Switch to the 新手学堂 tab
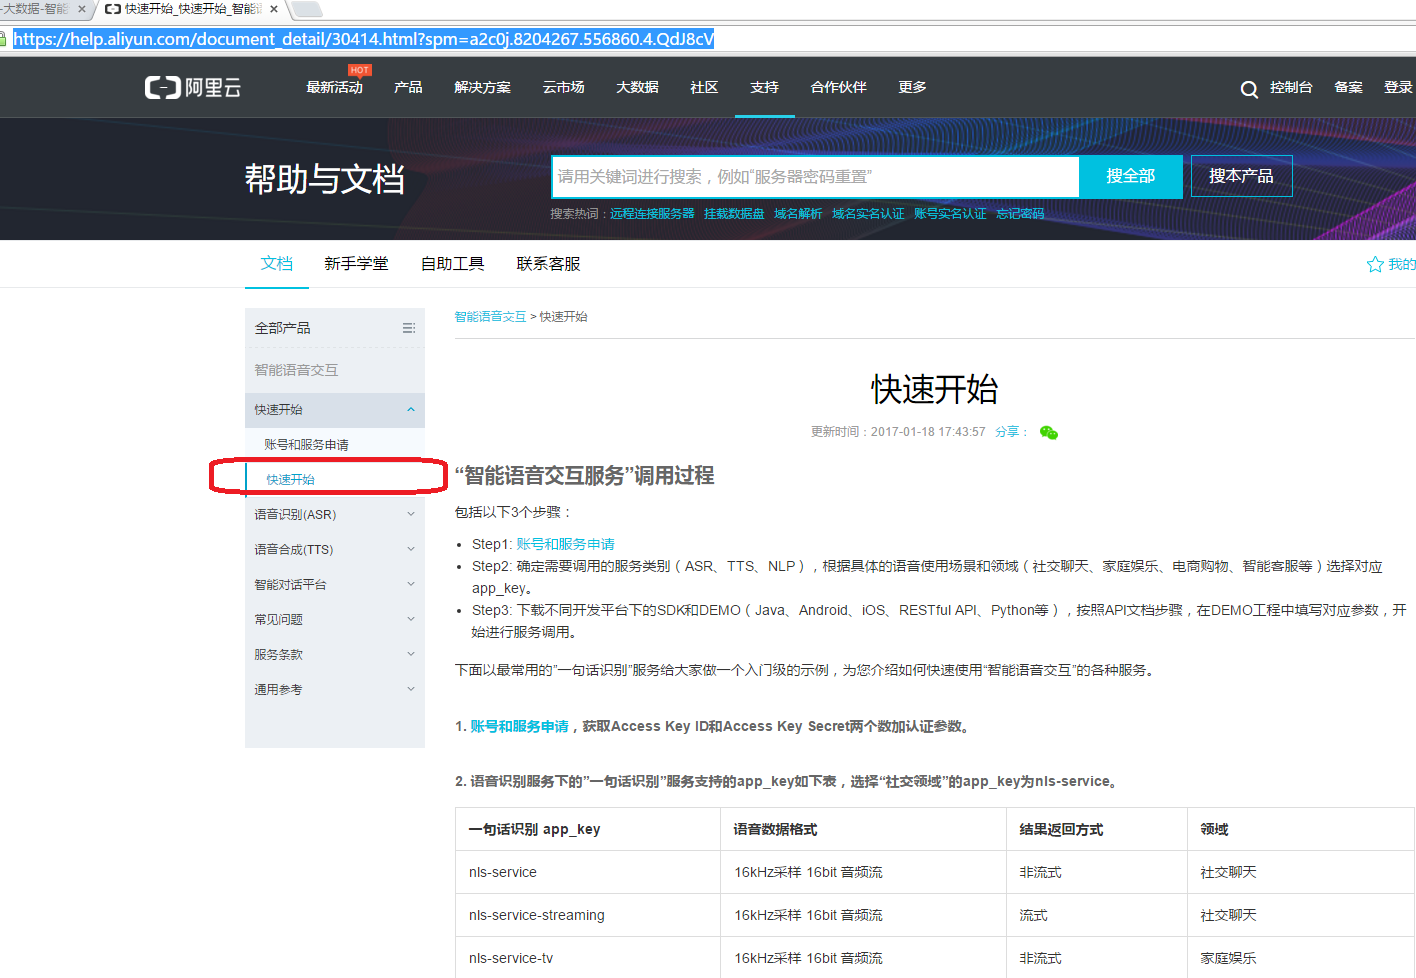 pyautogui.click(x=356, y=264)
